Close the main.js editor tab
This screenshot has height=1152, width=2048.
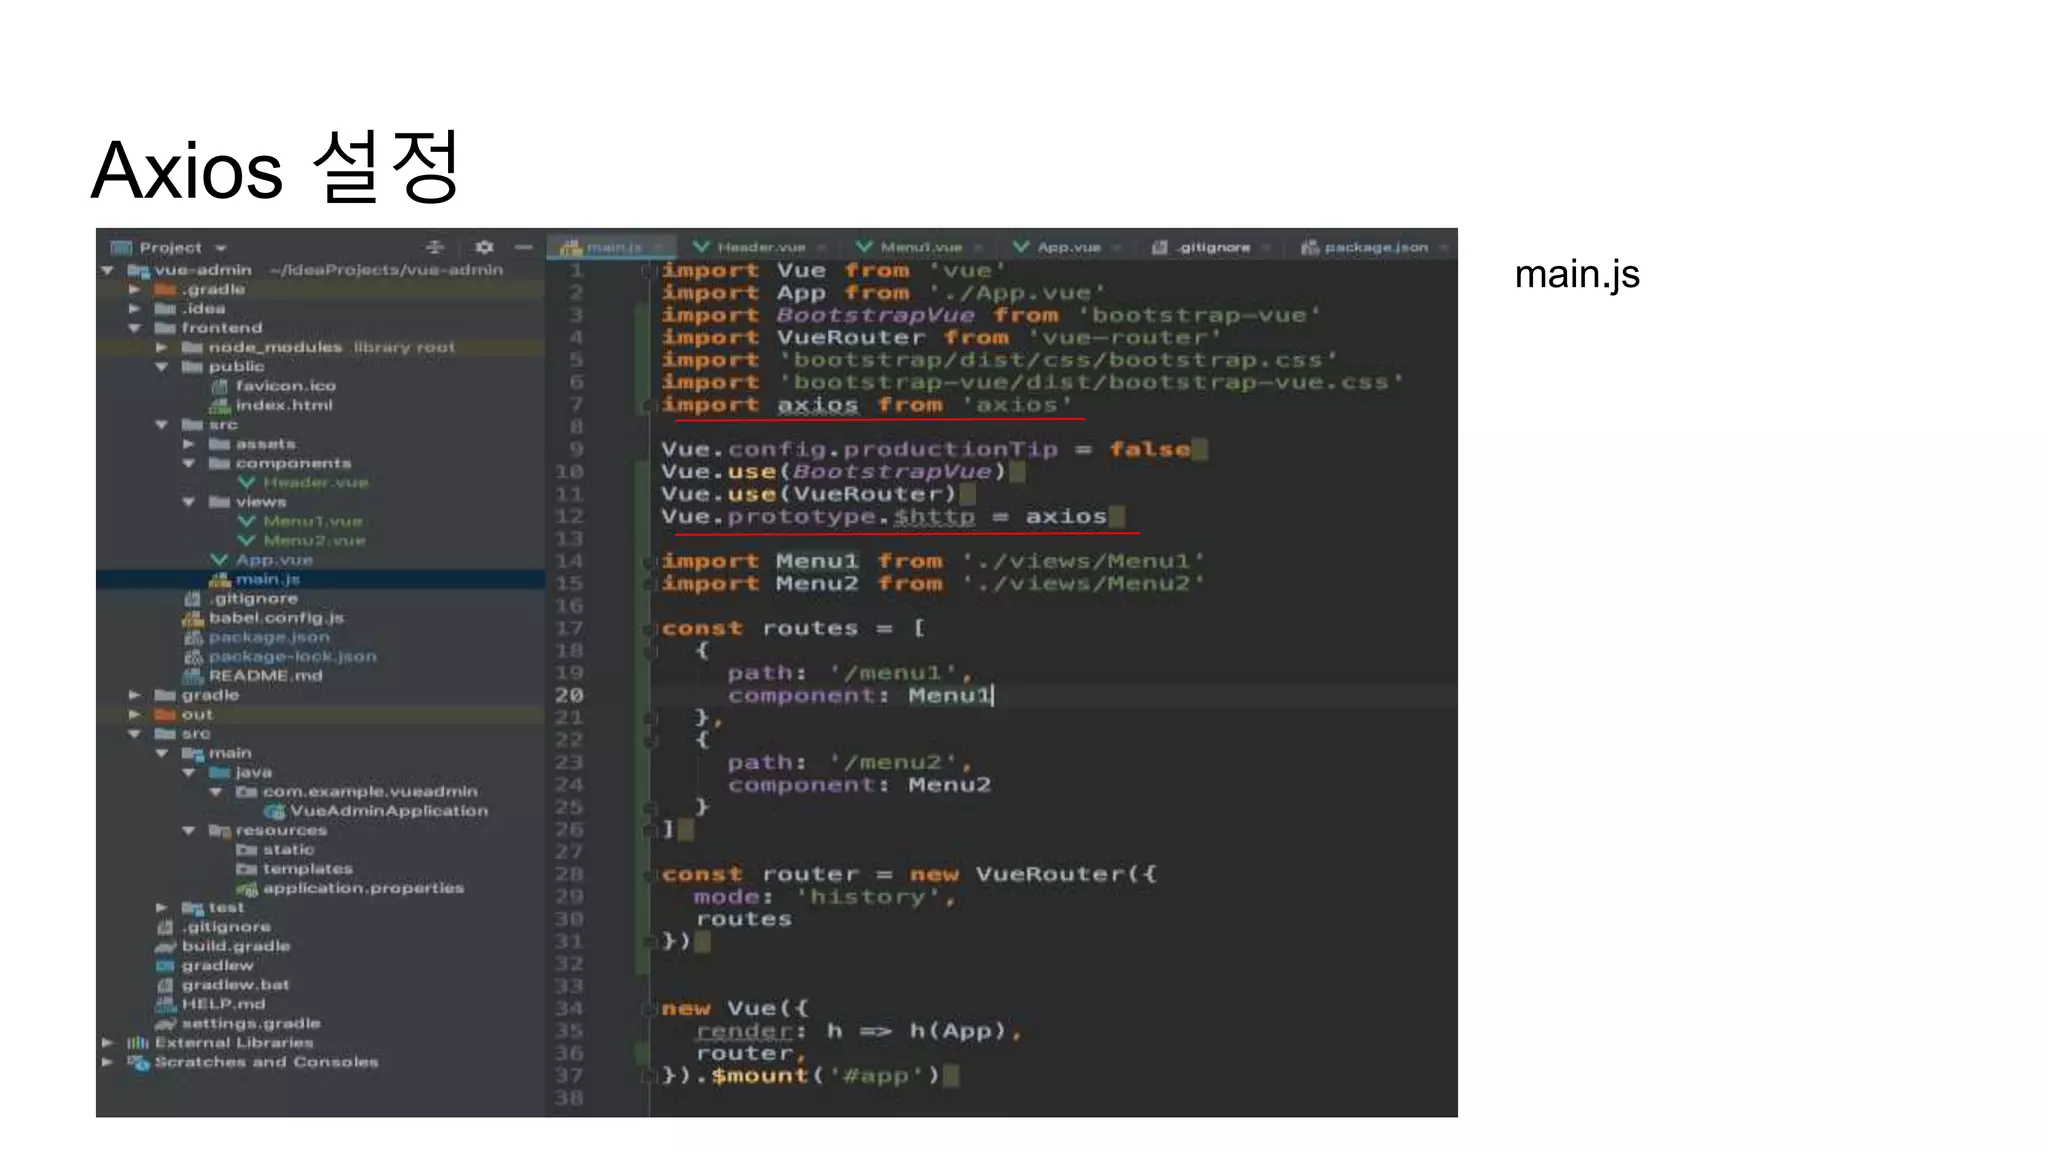pos(659,248)
